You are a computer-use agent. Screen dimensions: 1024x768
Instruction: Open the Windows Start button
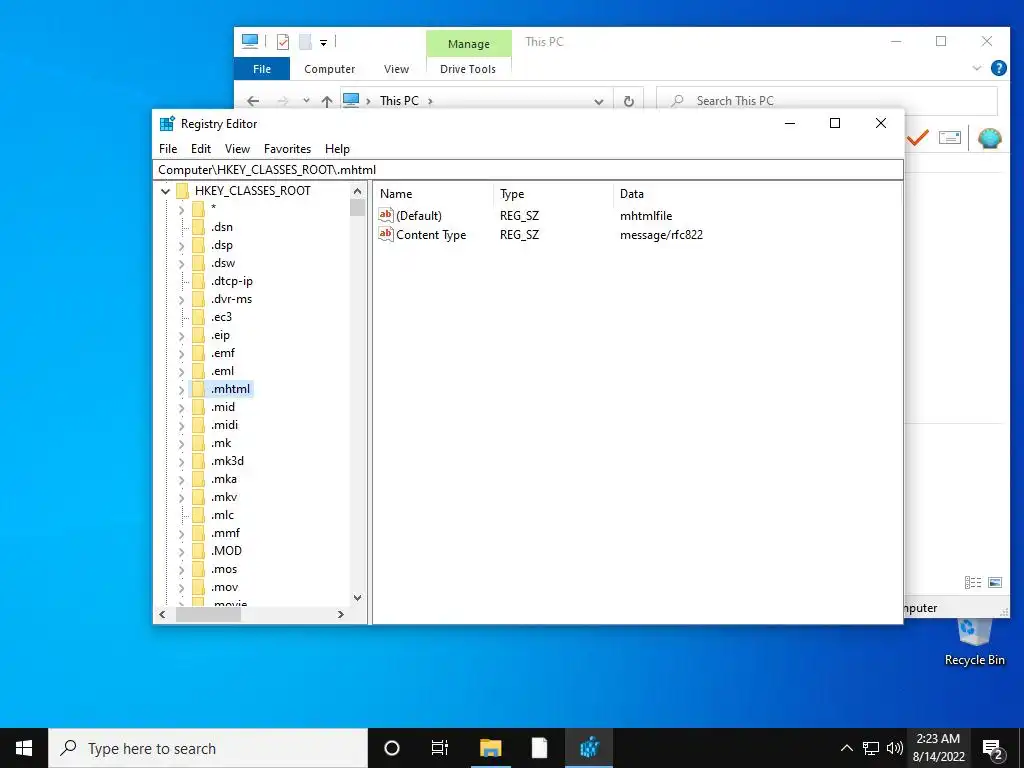pyautogui.click(x=24, y=748)
